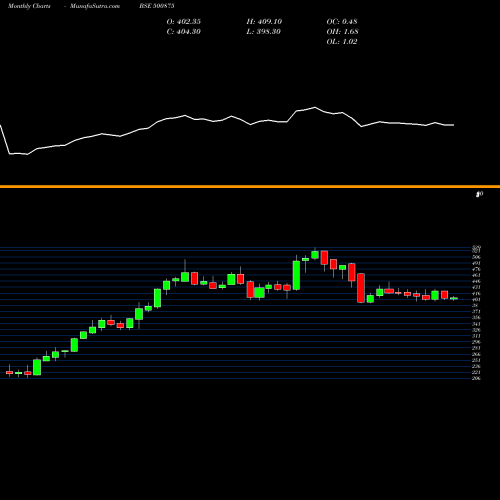The width and height of the screenshot is (500, 500).
Task: Click the 416 price axis label
Action: coord(477,293)
